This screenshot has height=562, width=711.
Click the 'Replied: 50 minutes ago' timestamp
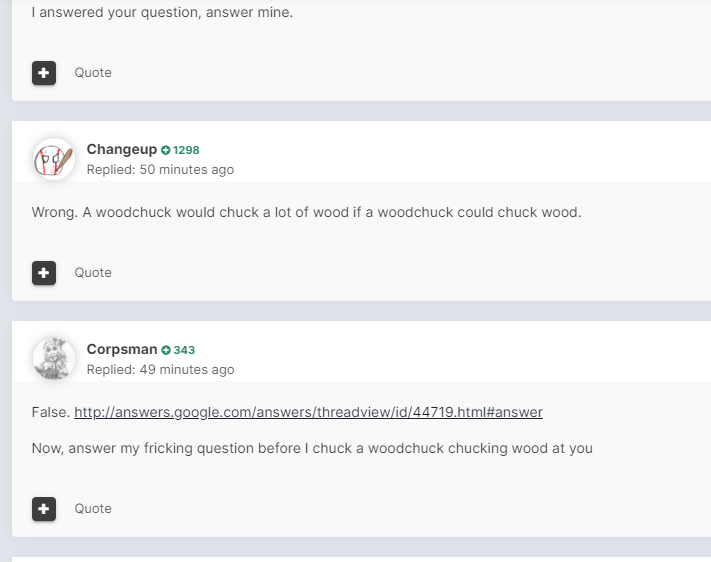pos(160,170)
